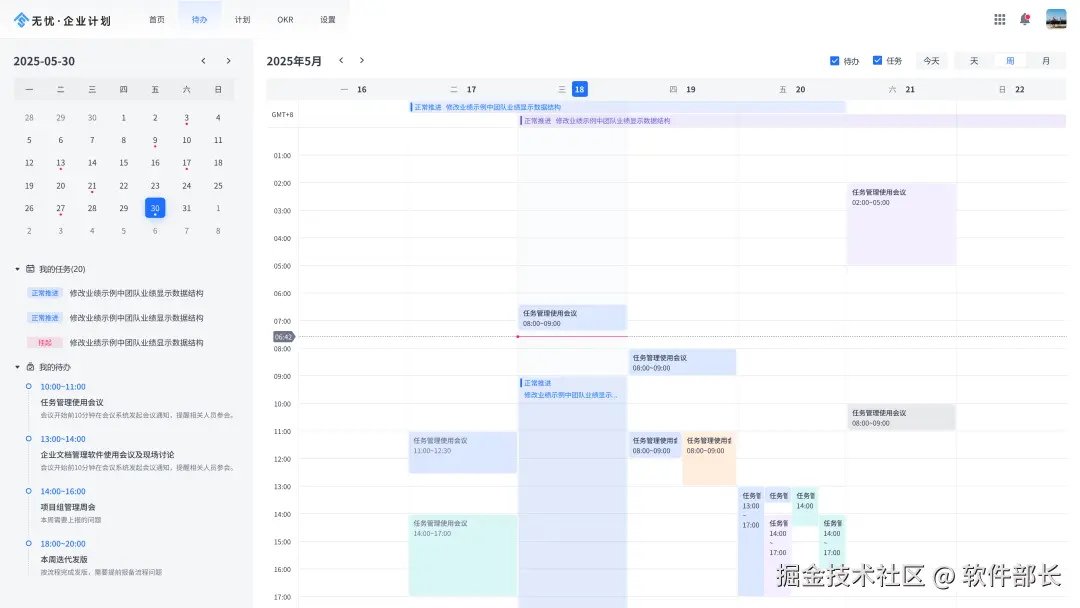The image size is (1080, 608).
Task: Click the icon beside 我的待办
Action: (30, 367)
